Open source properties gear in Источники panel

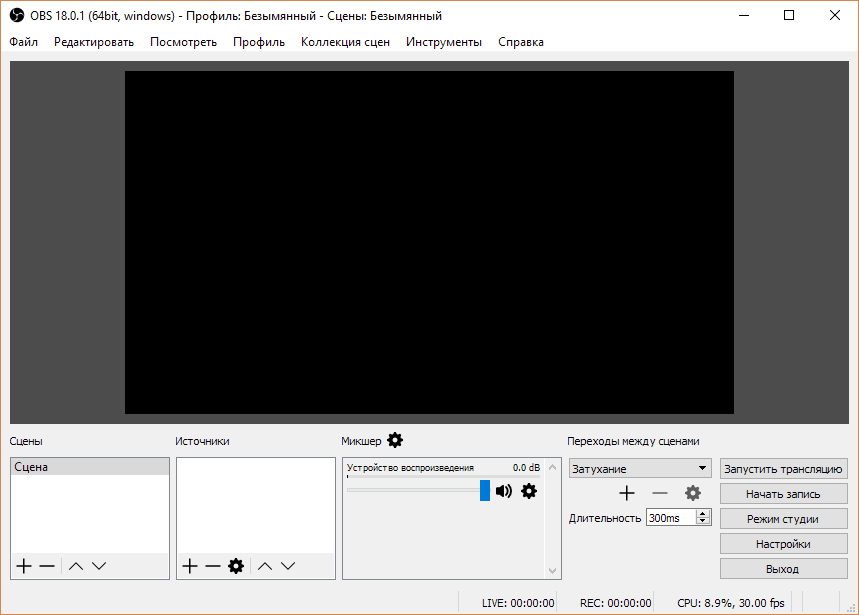(236, 566)
